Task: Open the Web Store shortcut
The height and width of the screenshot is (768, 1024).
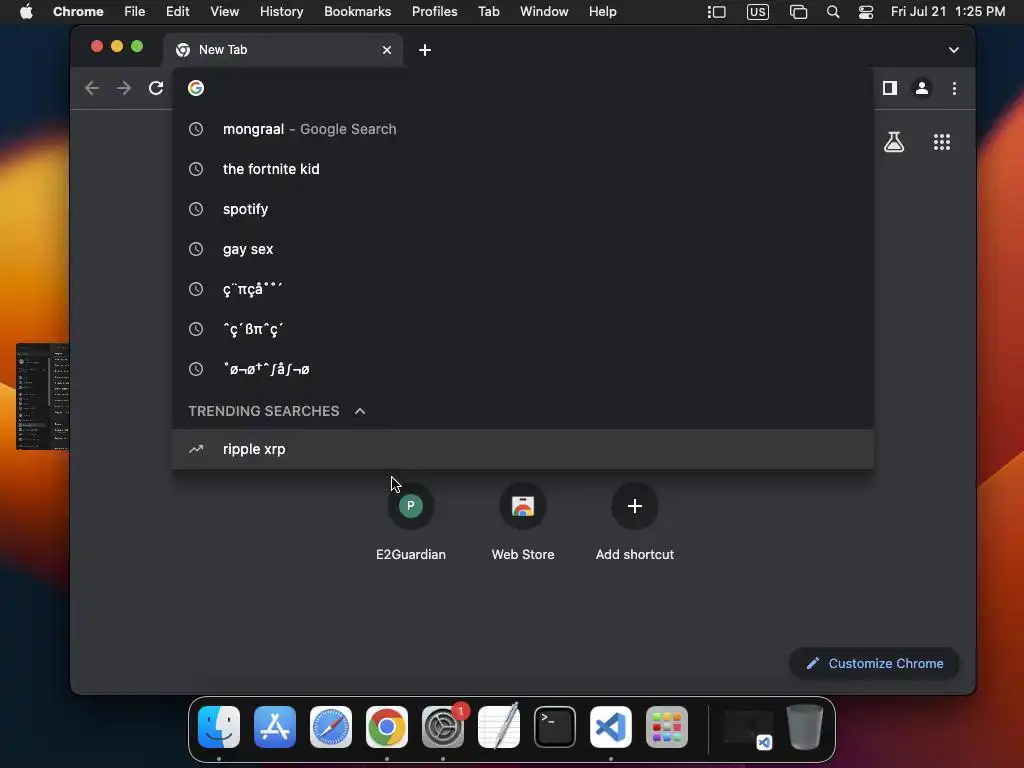Action: [522, 522]
